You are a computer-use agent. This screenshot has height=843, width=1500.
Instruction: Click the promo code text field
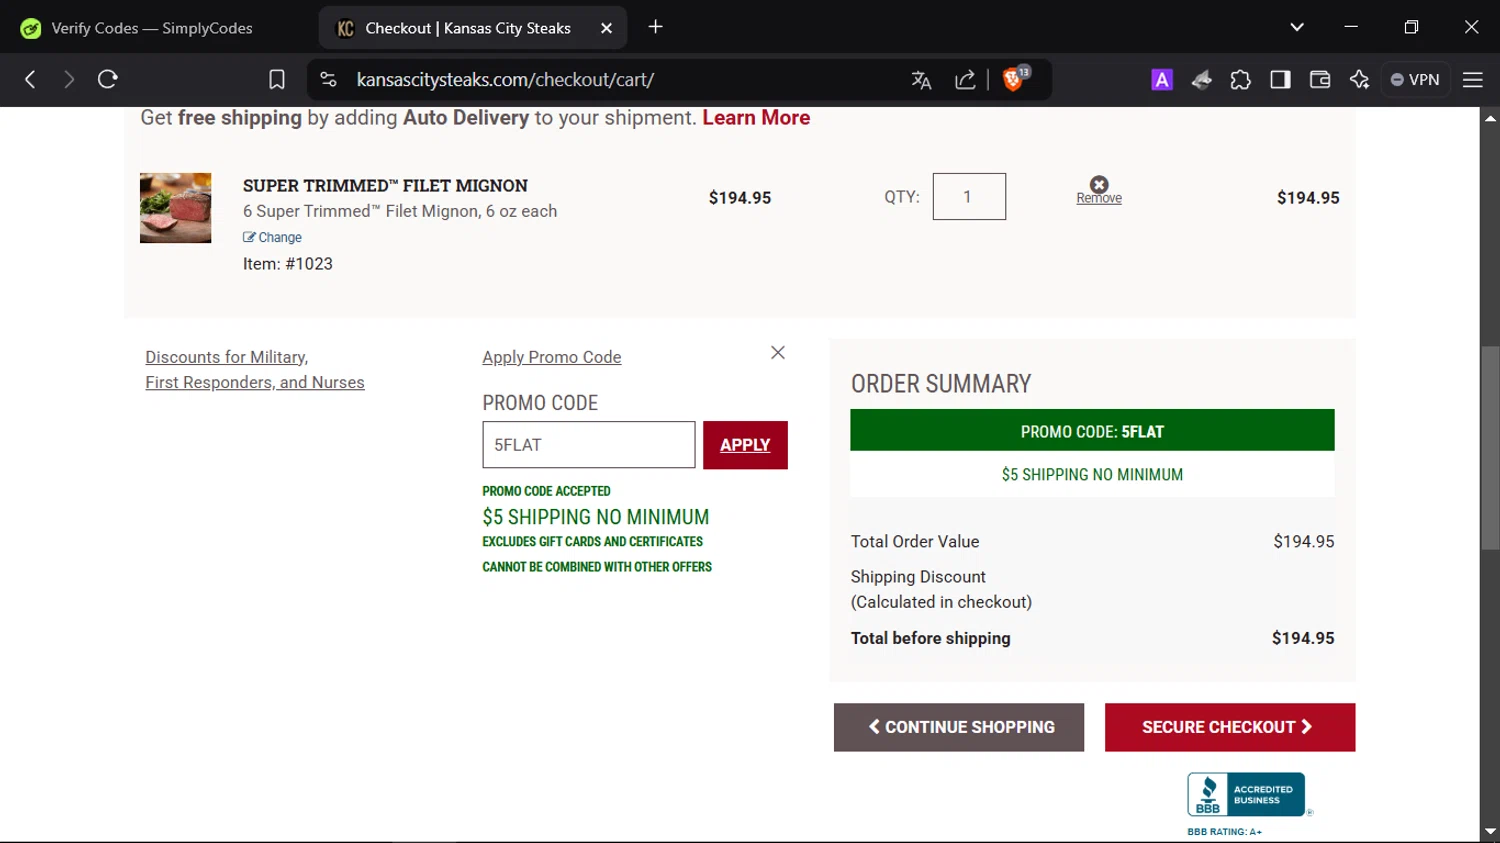click(x=589, y=445)
